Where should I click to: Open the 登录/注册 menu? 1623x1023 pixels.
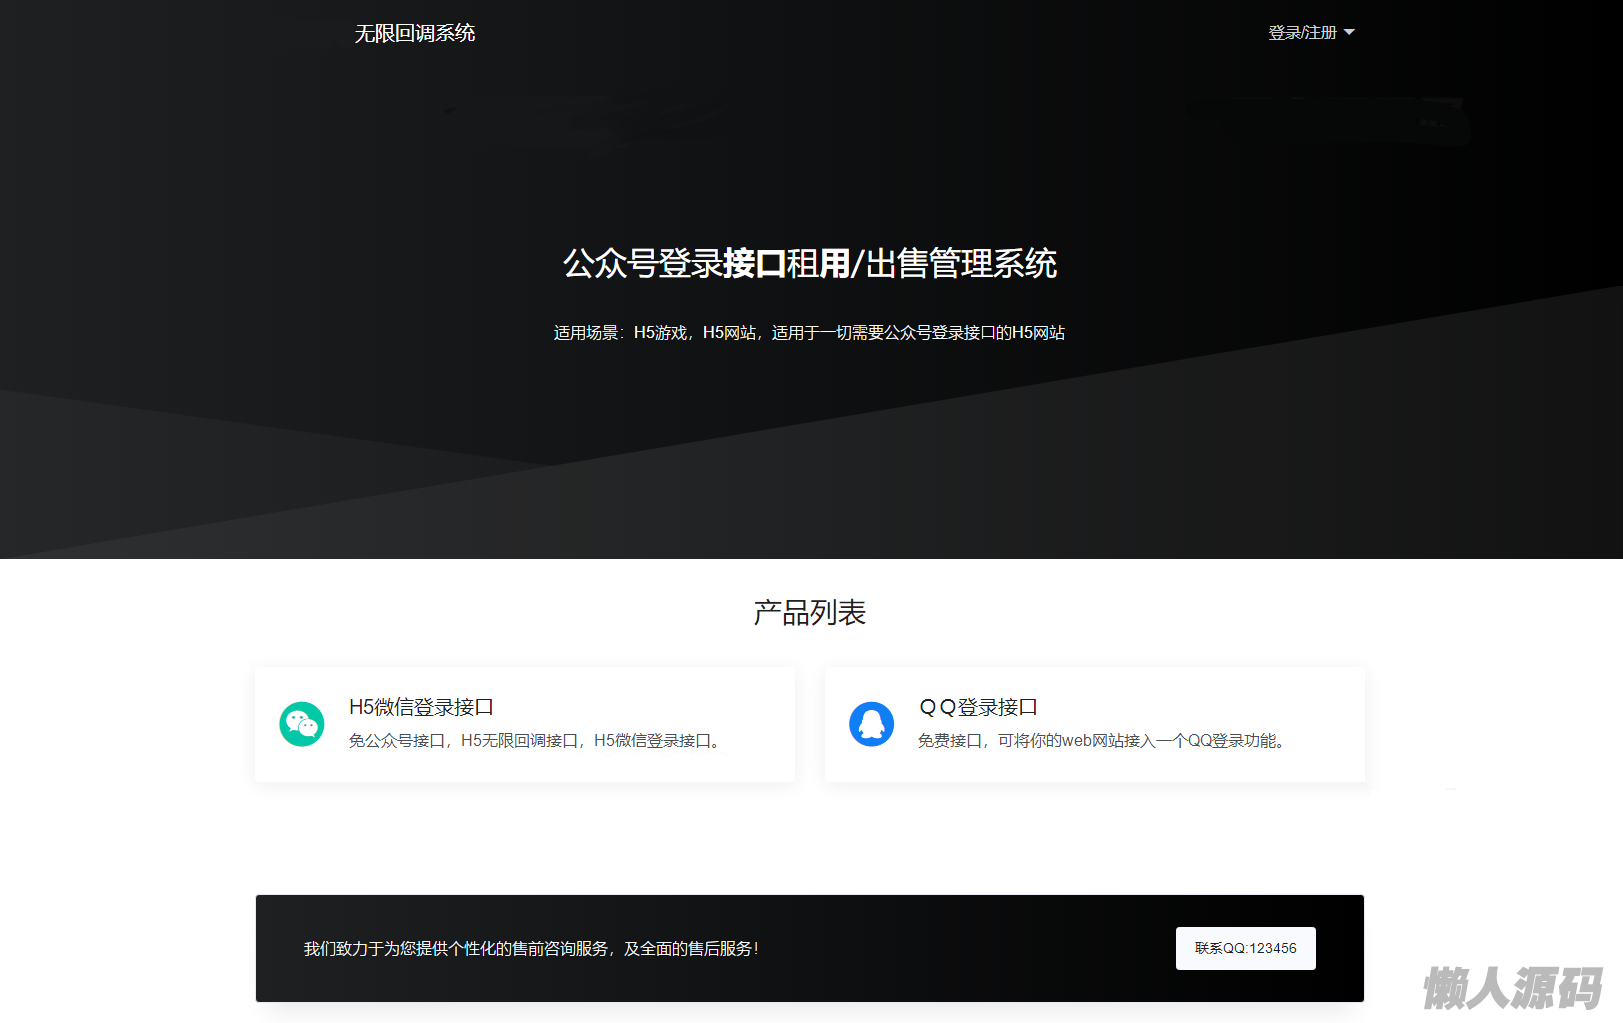[x=1302, y=33]
